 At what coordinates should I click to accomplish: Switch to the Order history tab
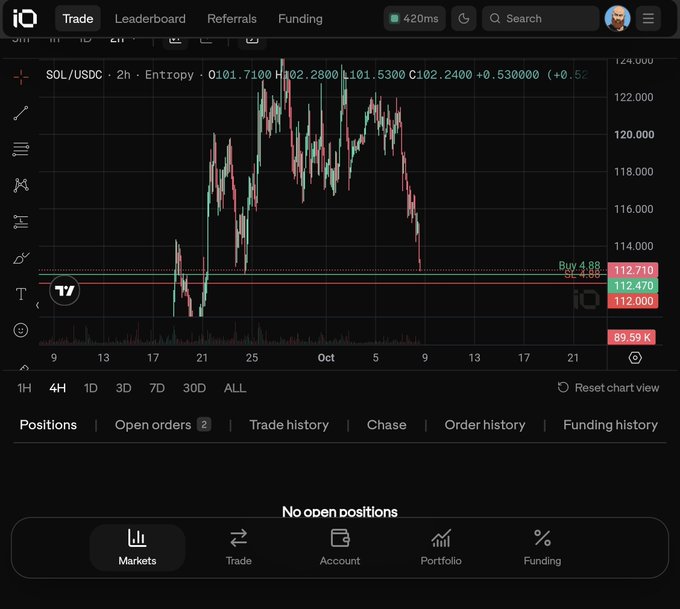click(484, 425)
